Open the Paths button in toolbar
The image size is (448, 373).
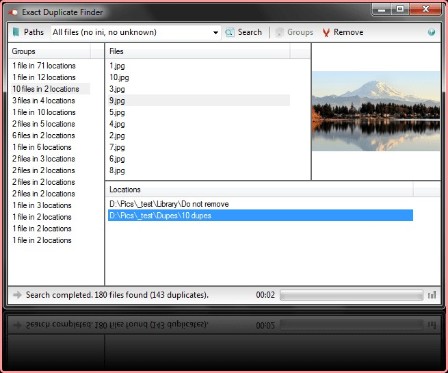click(x=28, y=32)
